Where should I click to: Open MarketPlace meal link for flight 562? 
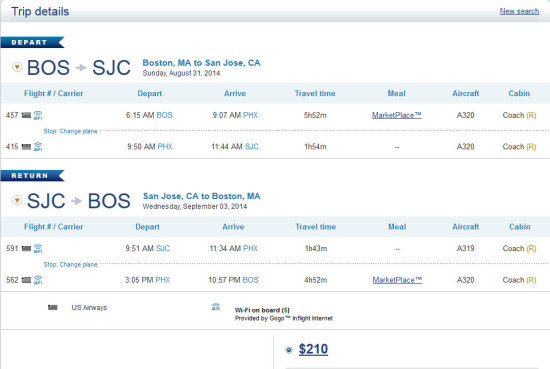tap(397, 280)
